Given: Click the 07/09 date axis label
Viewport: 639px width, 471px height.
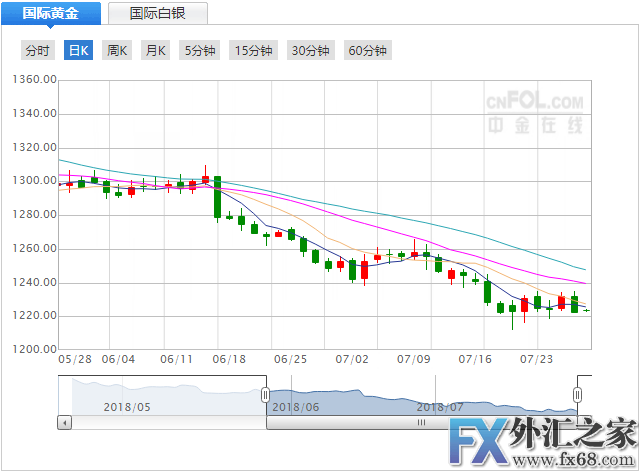Looking at the screenshot, I should pos(414,359).
